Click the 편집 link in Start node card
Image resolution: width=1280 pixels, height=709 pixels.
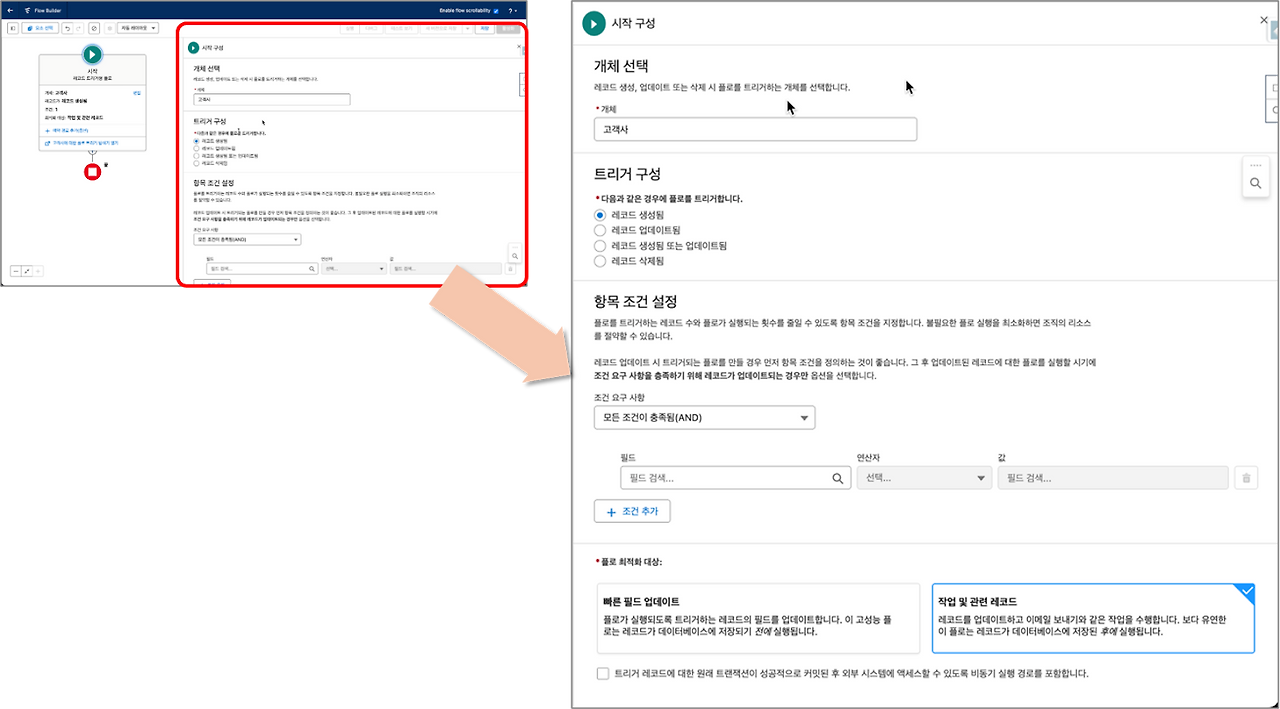point(137,92)
